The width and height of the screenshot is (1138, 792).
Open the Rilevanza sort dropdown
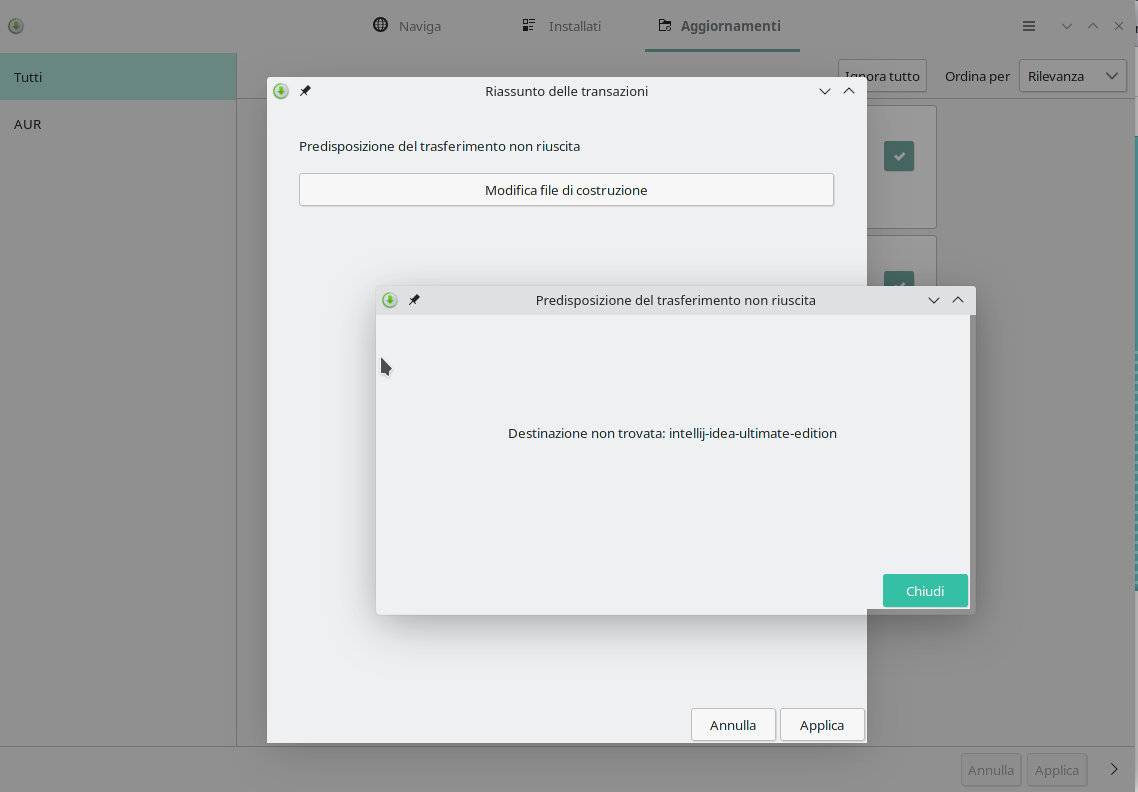(1073, 75)
